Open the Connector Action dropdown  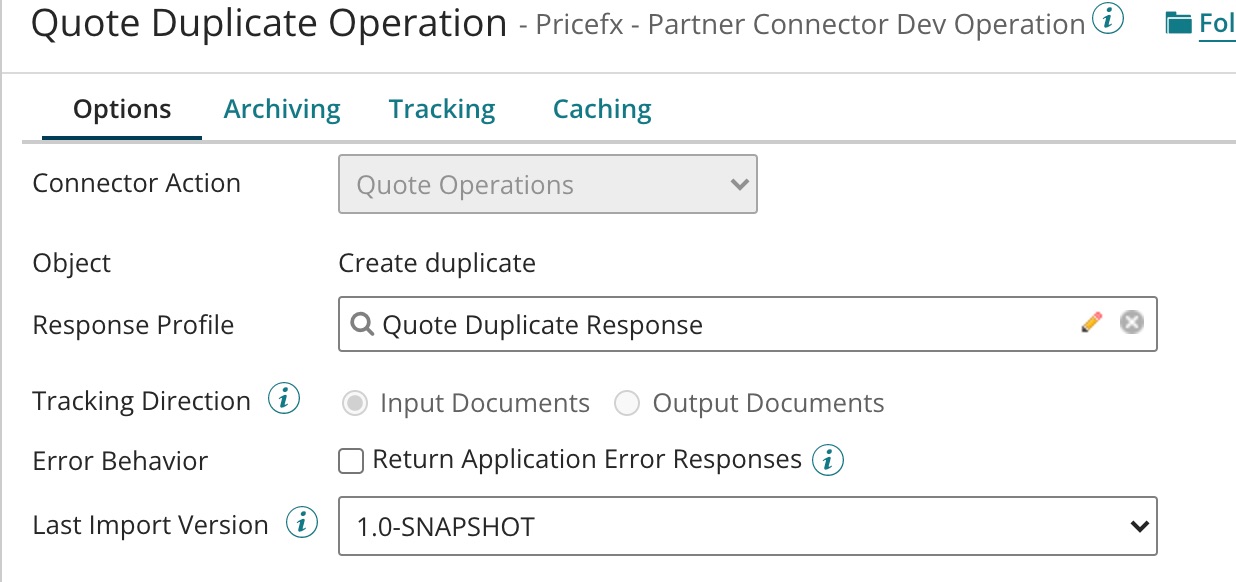coord(548,184)
